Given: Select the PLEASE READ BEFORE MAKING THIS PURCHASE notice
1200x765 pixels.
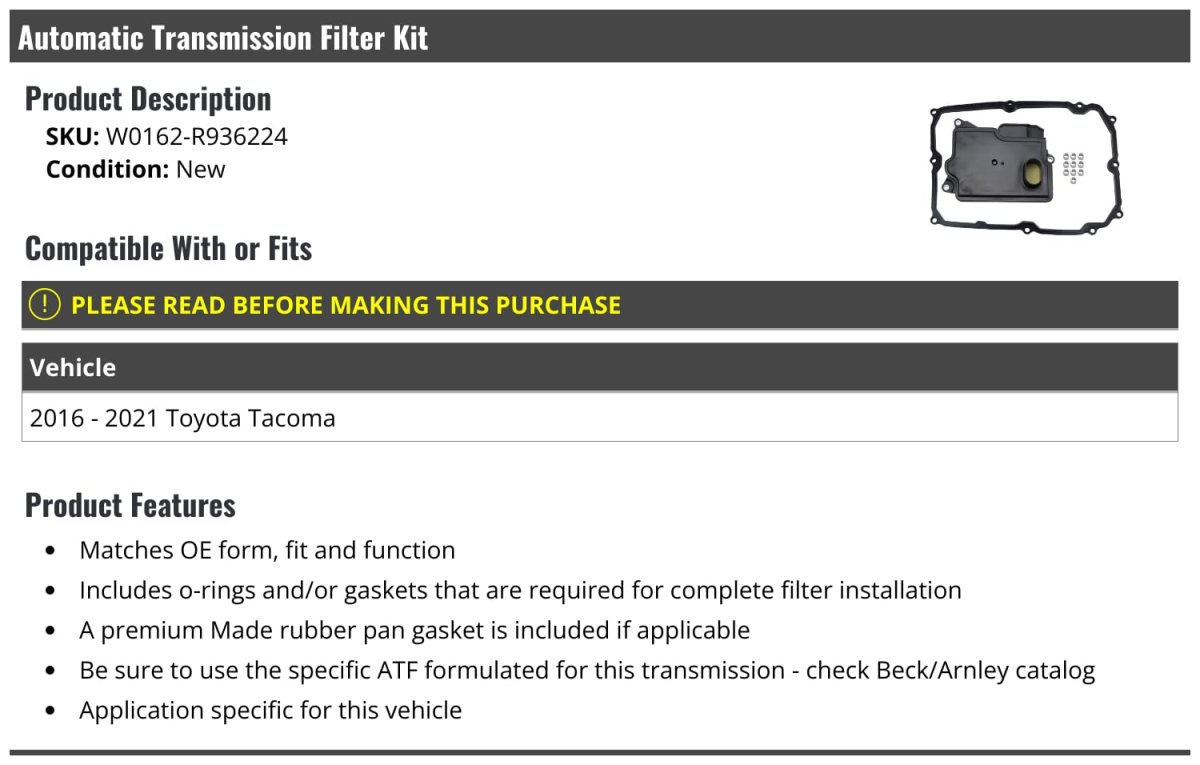Looking at the screenshot, I should click(x=346, y=305).
